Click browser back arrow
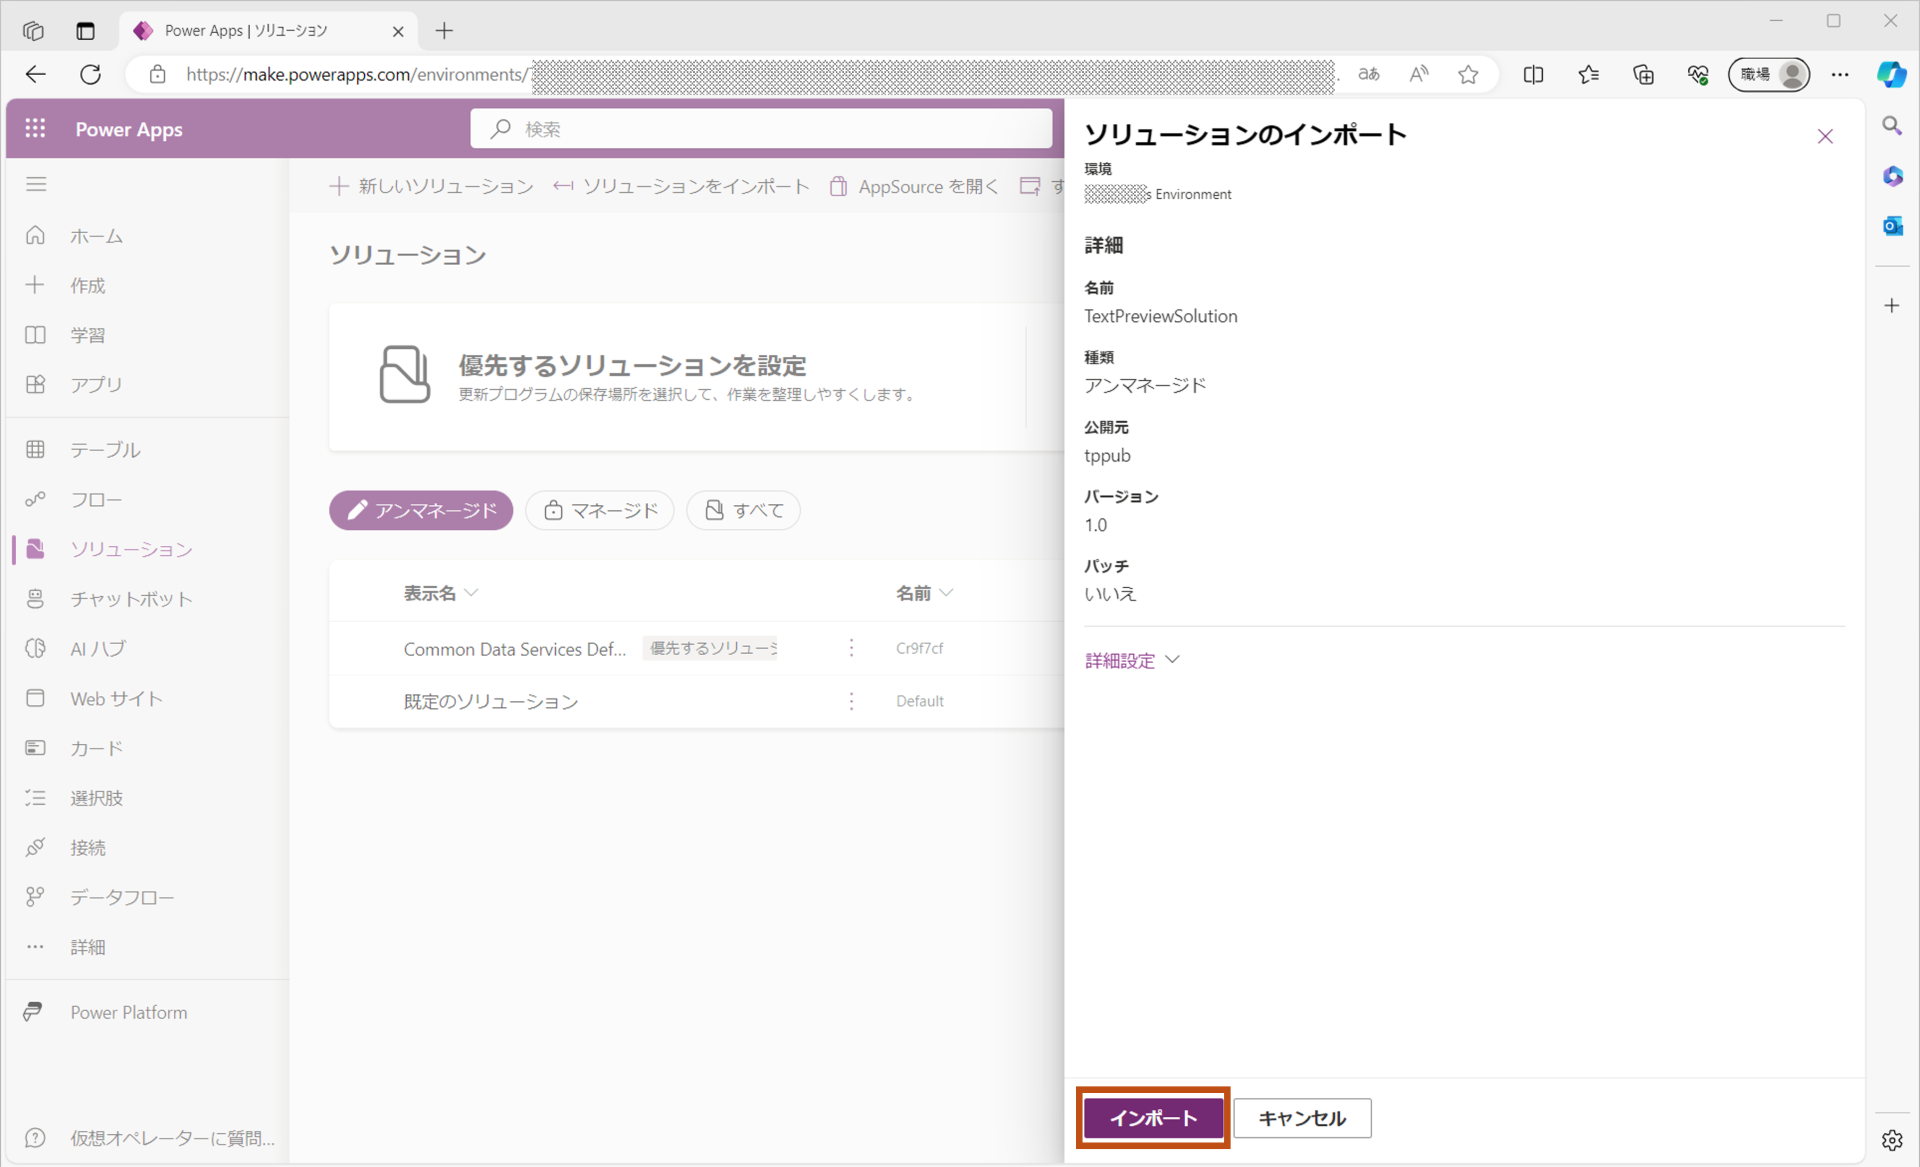 [x=36, y=74]
